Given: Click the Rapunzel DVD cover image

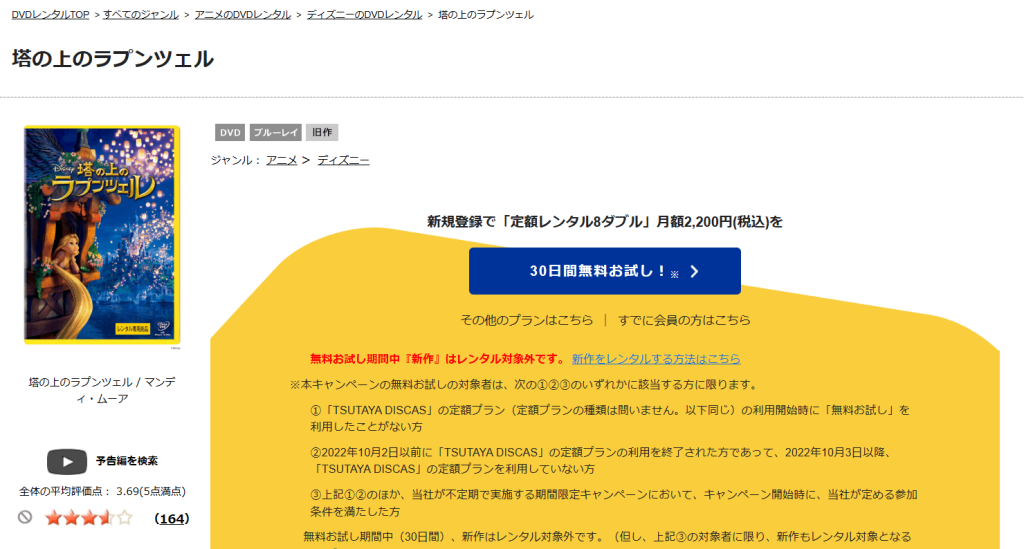Looking at the screenshot, I should click(x=102, y=235).
